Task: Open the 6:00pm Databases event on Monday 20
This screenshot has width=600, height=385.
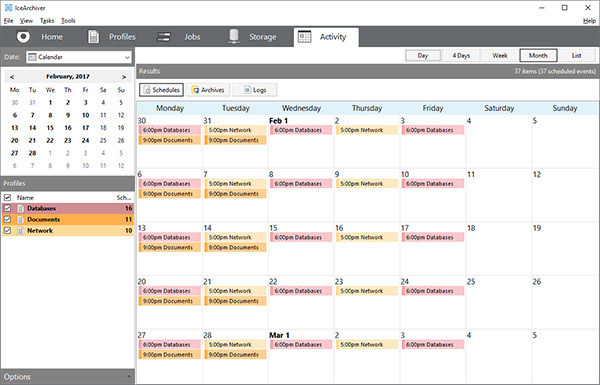Action: (x=170, y=291)
